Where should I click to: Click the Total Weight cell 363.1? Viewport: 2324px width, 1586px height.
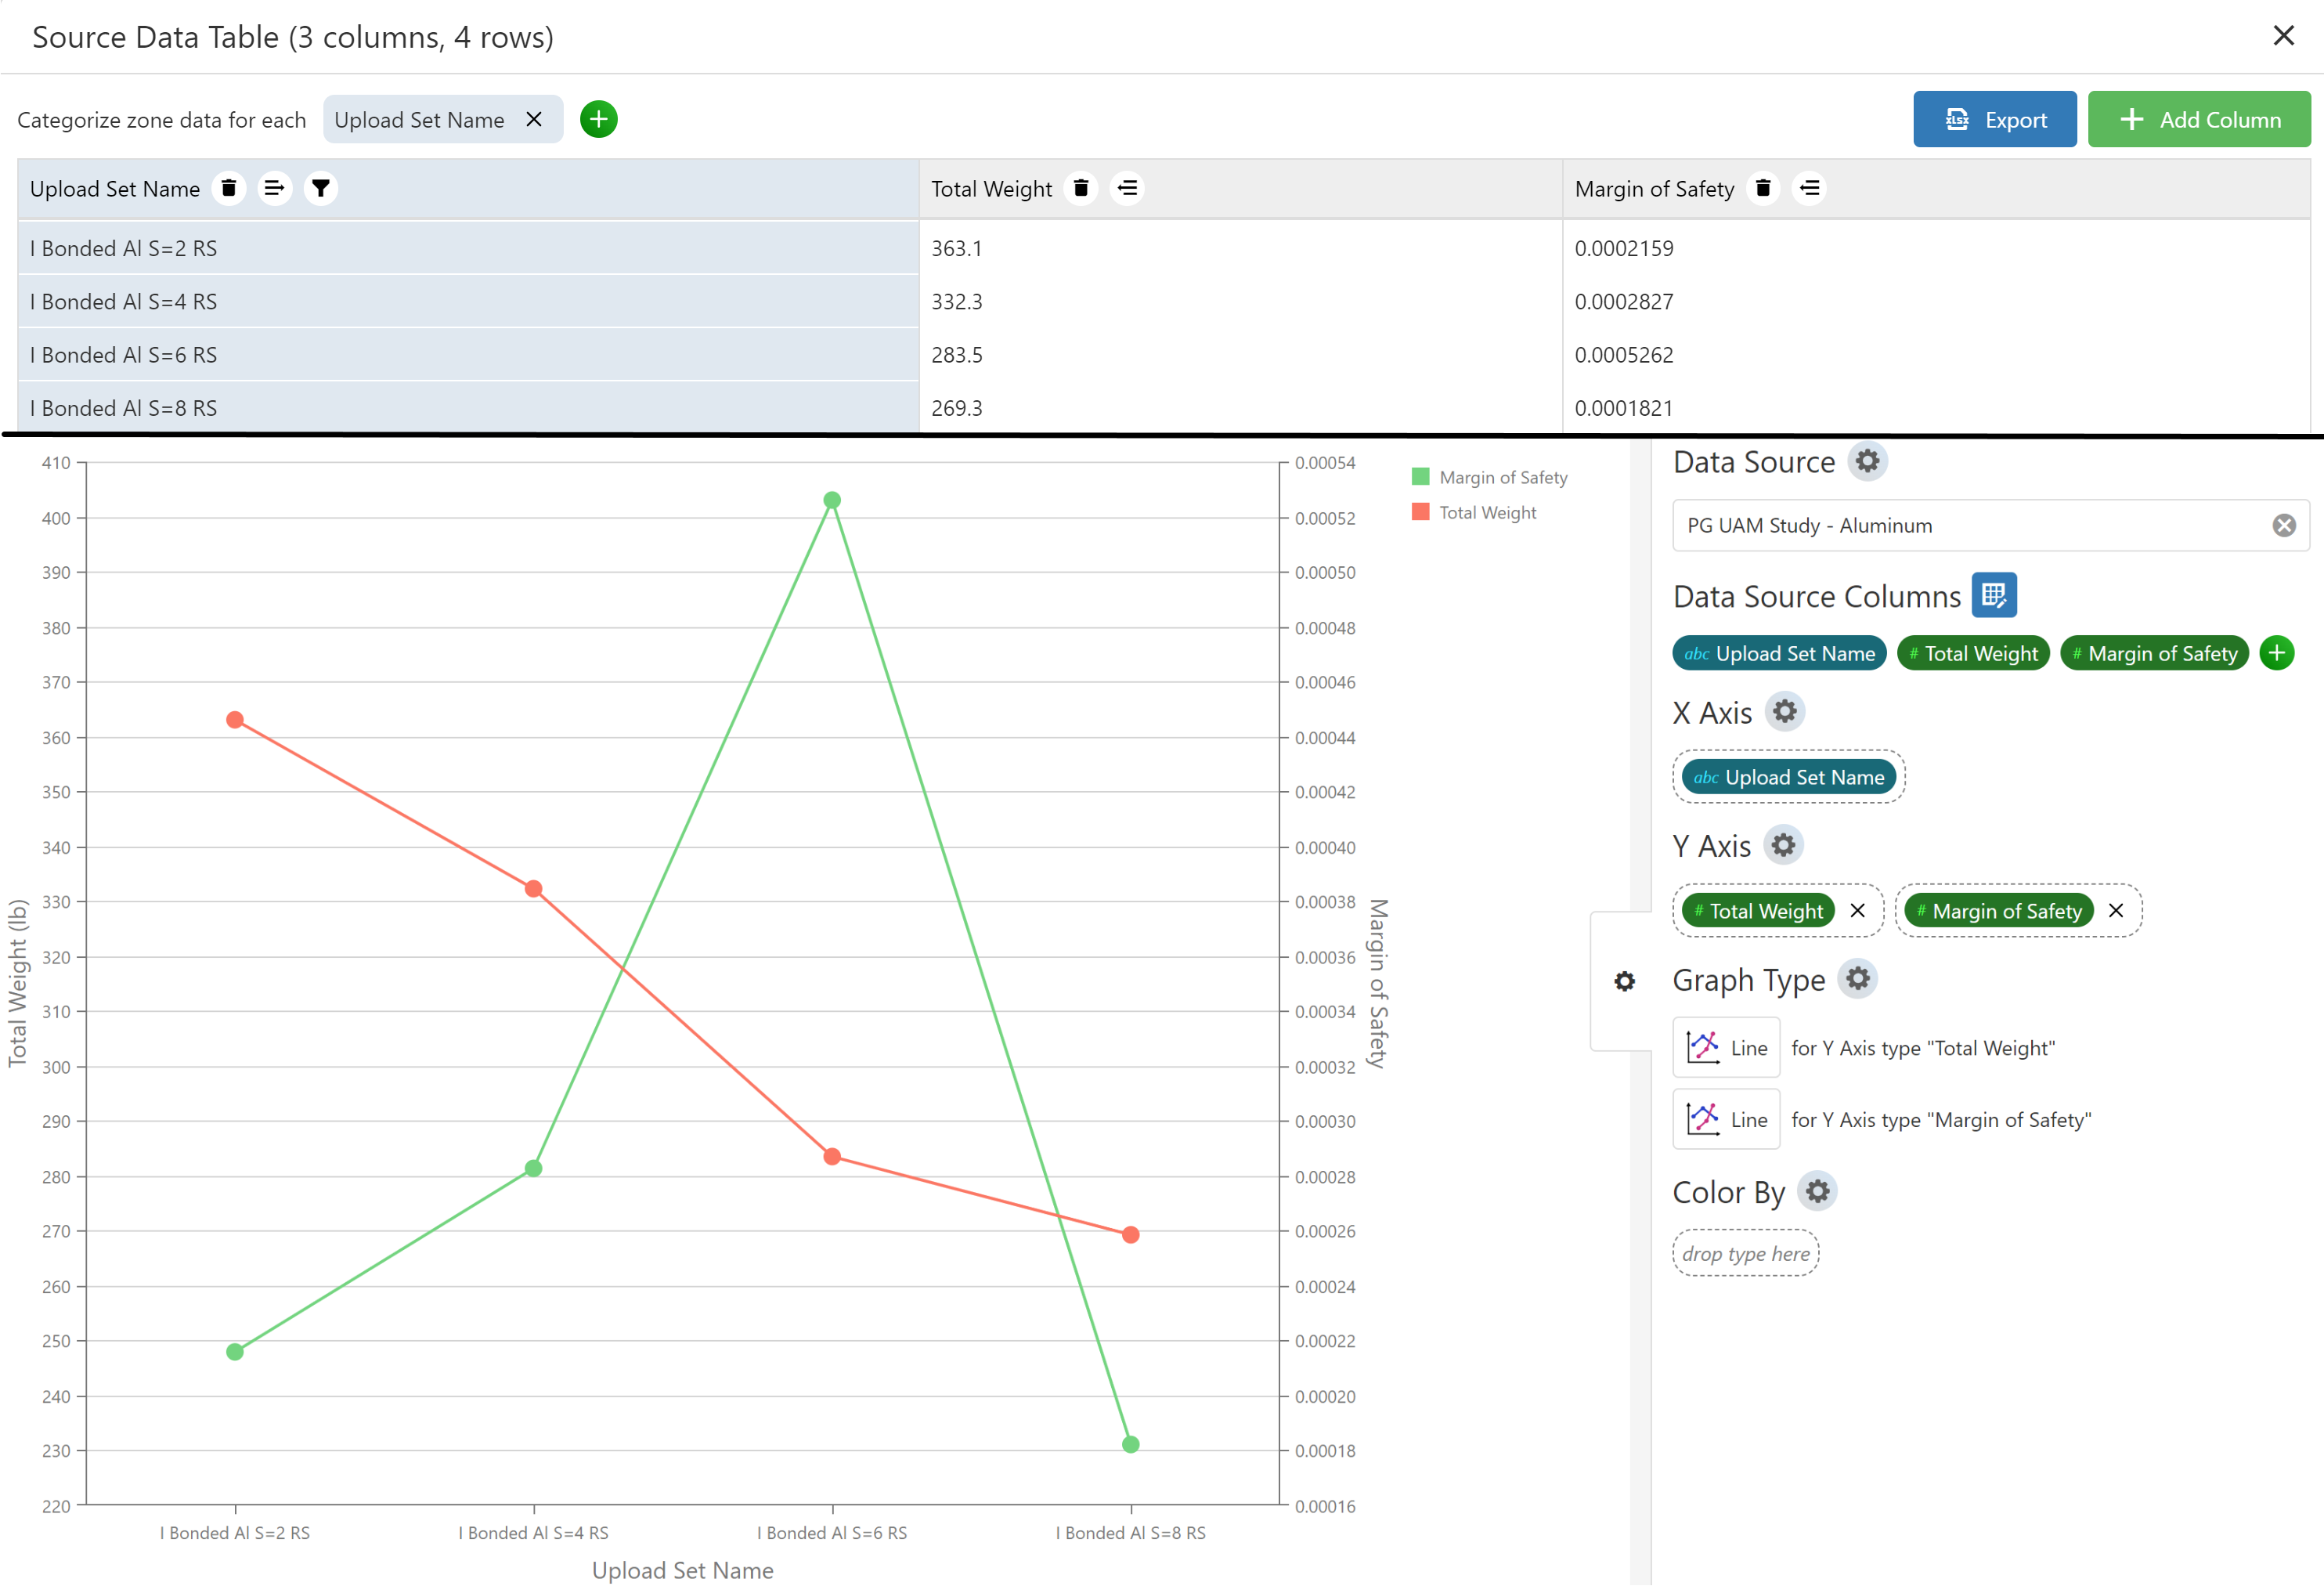click(1241, 248)
